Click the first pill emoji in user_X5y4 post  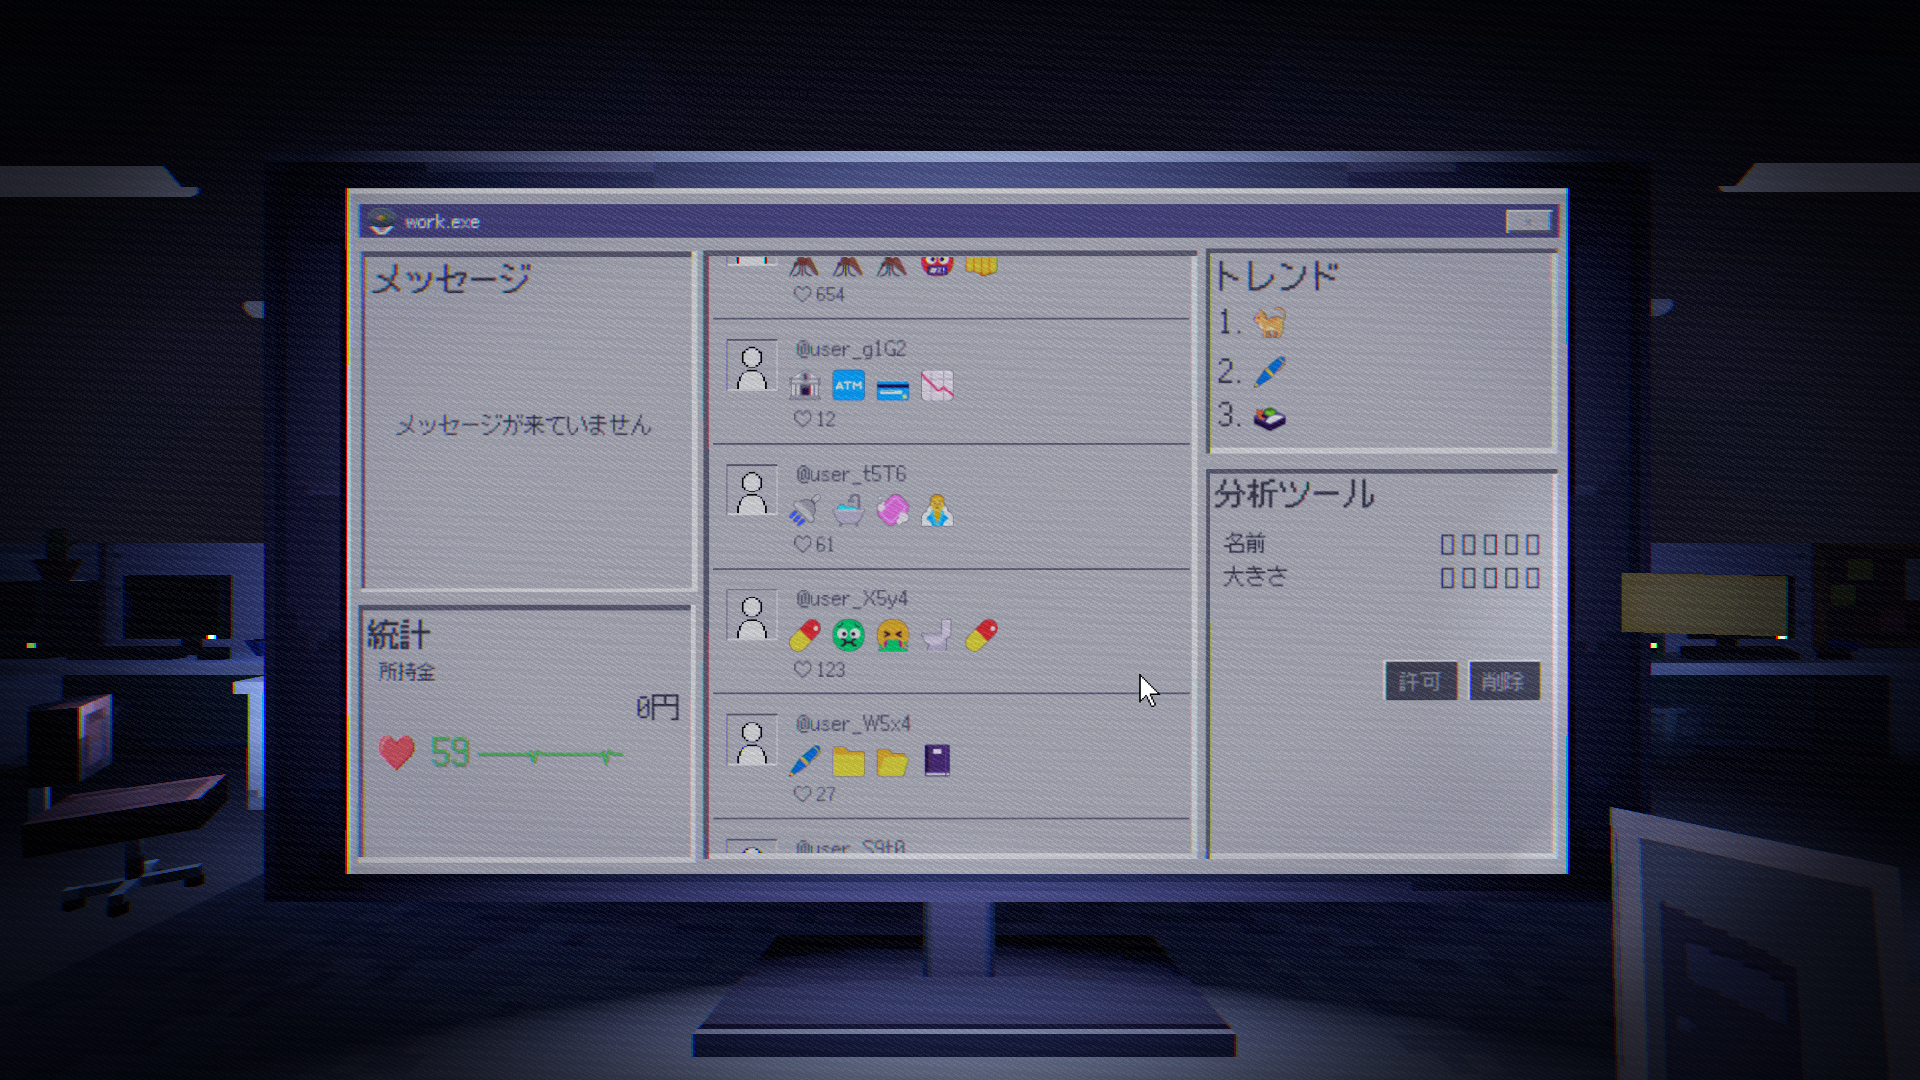coord(805,635)
